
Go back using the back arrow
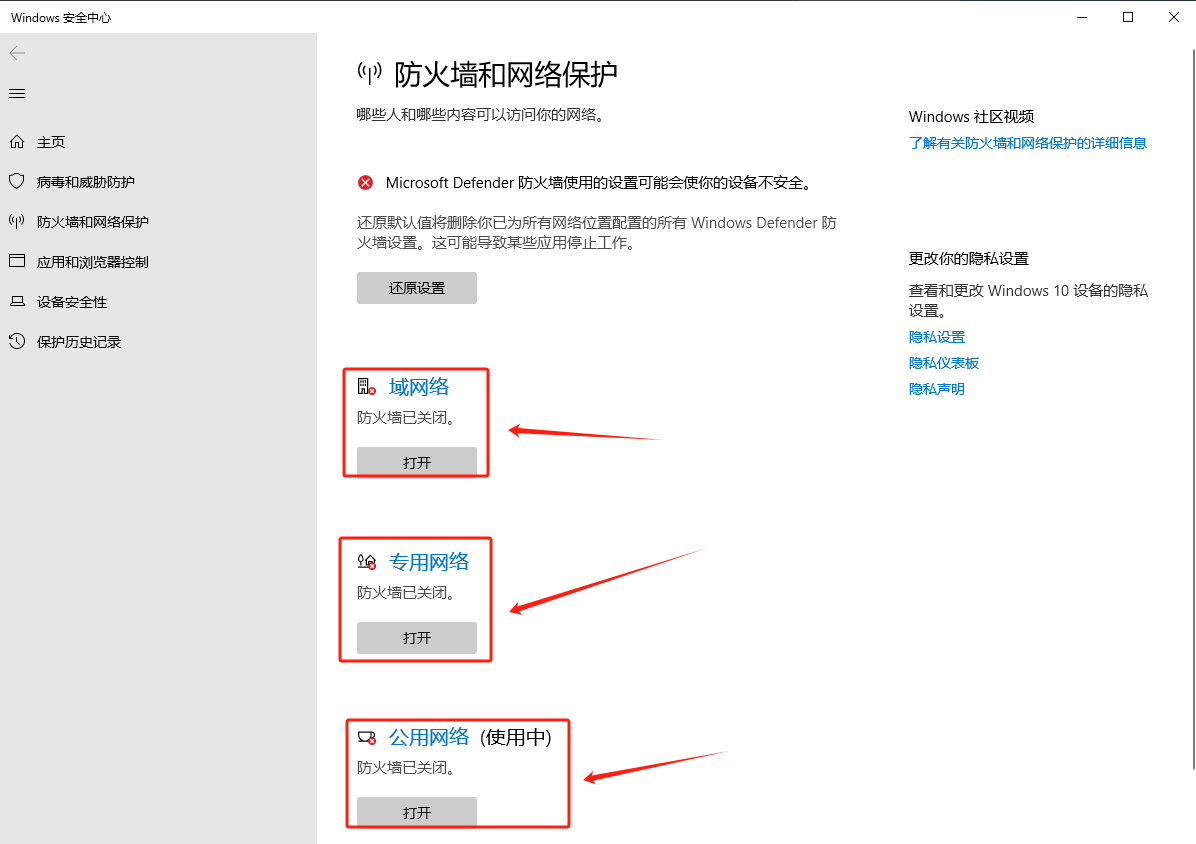(x=17, y=53)
